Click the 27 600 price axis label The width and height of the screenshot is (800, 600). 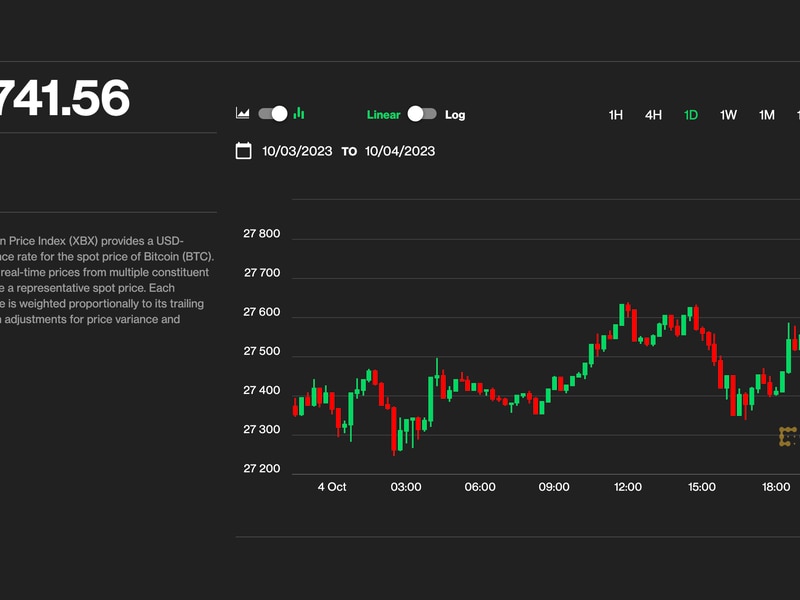[262, 313]
